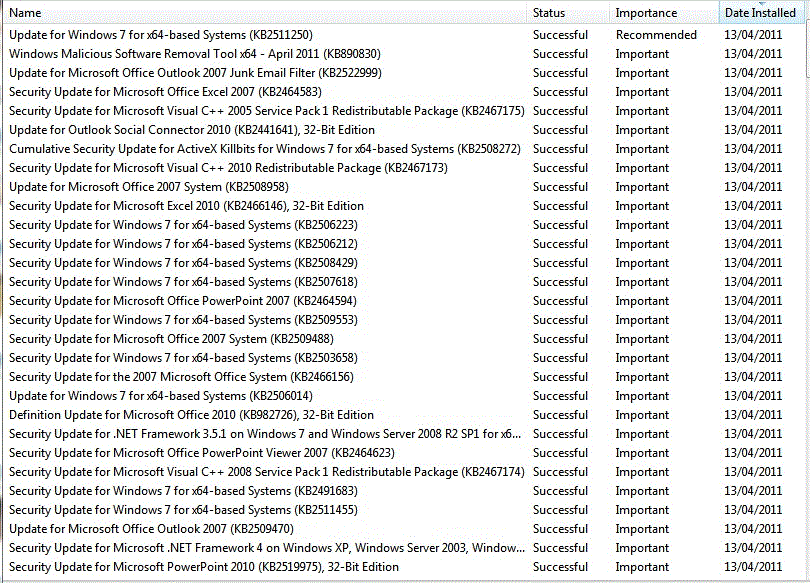Select ActiveX Killbits cumulative update KB2508272
810x583 pixels.
click(x=265, y=149)
